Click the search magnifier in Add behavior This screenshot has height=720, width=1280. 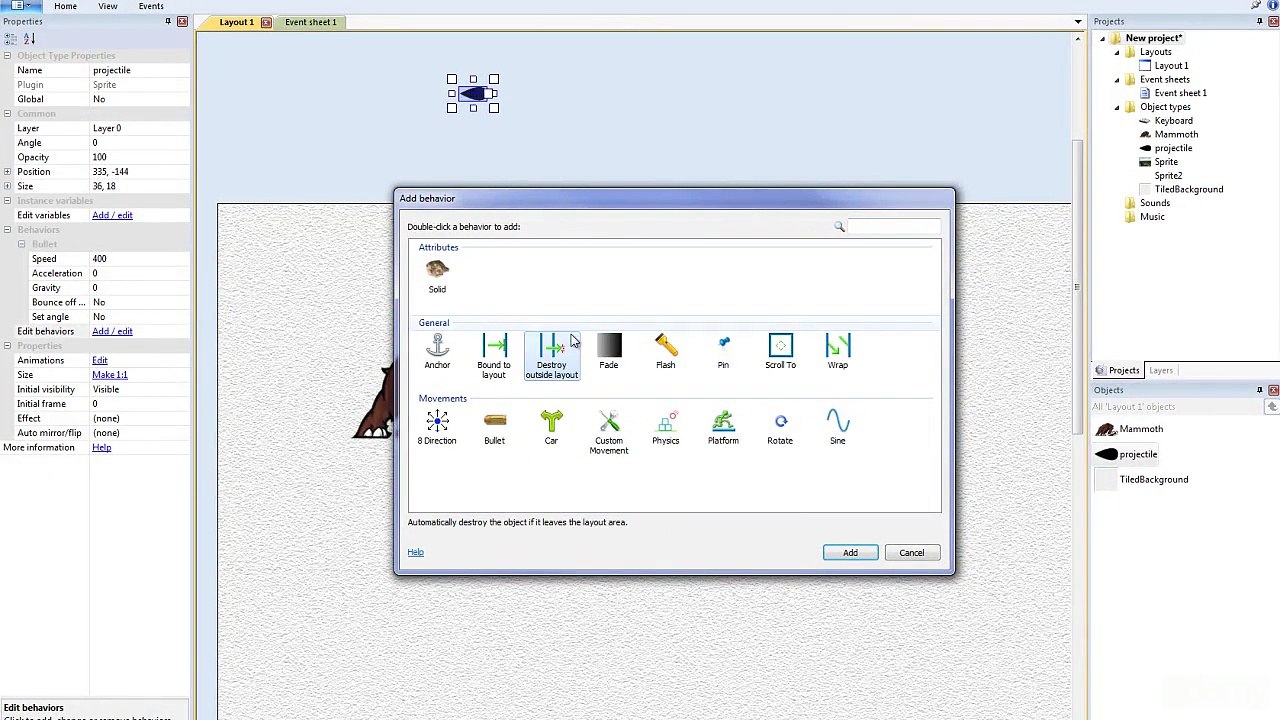(x=840, y=227)
